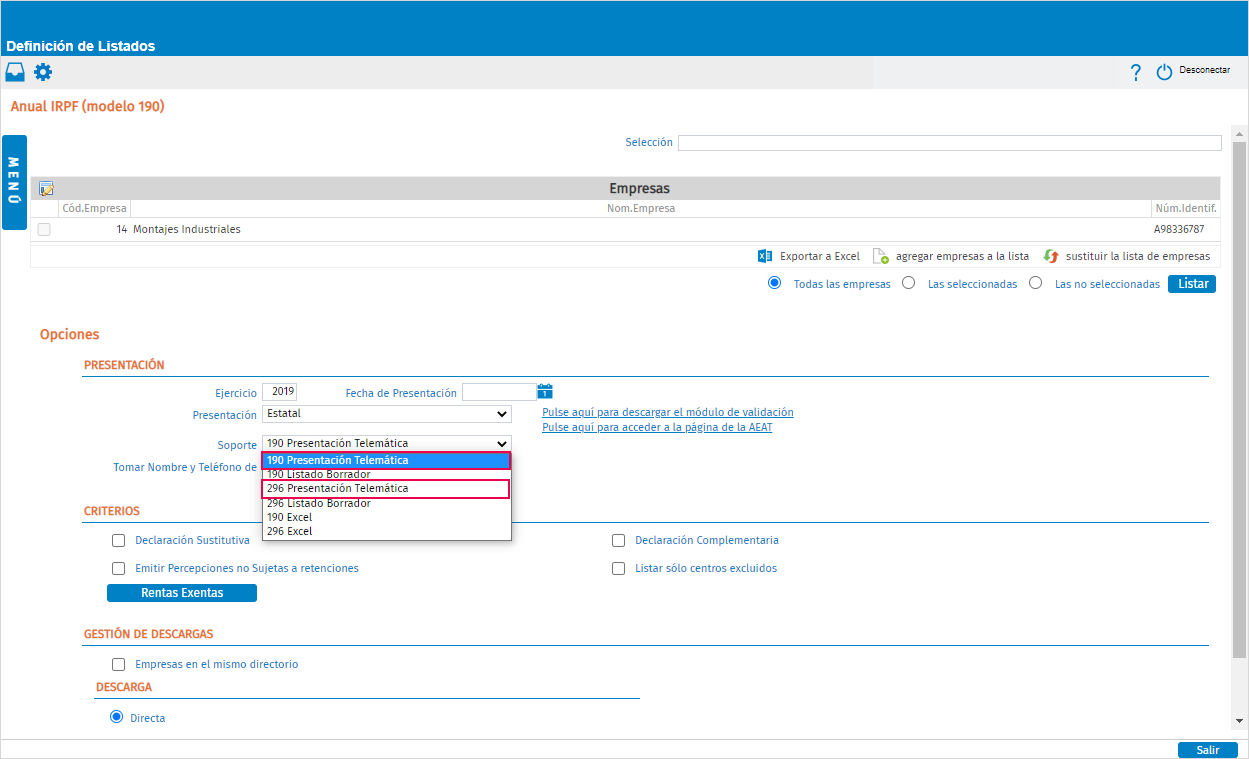Tick Listar sólo centros excluidos checkbox

click(x=618, y=568)
